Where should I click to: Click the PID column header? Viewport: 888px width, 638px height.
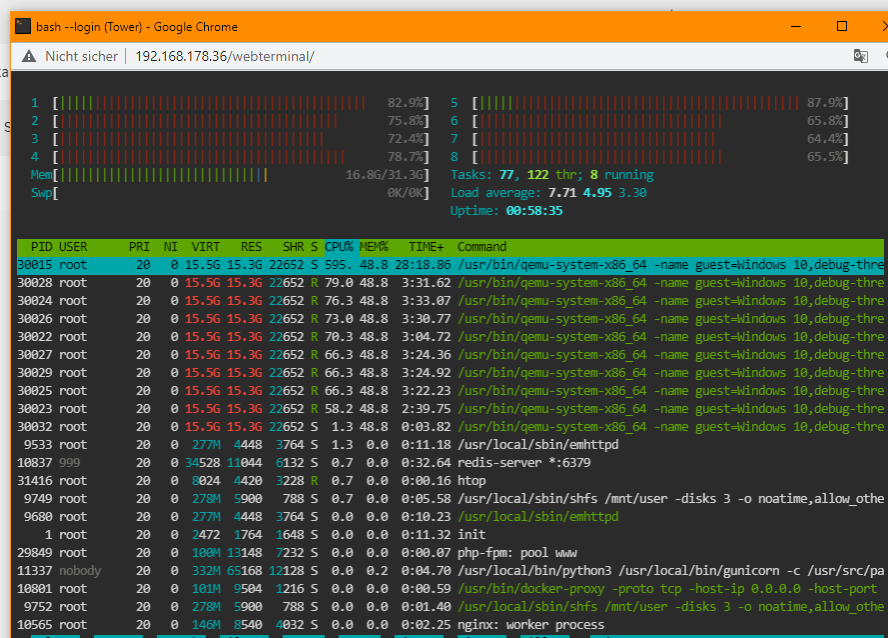click(41, 247)
